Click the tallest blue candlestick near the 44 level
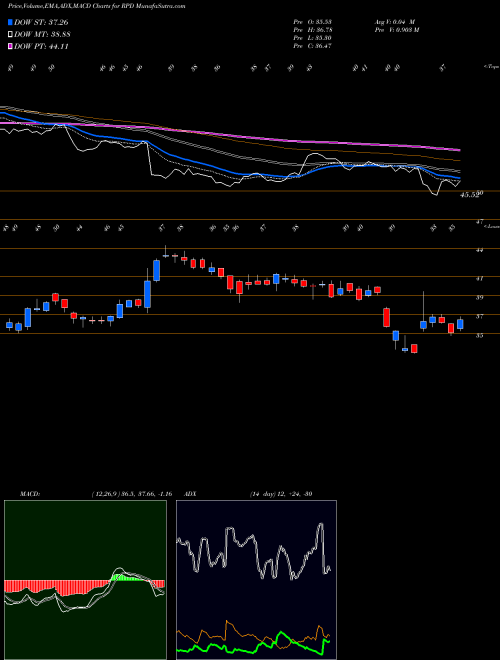Viewport: 500px width, 660px height. click(x=157, y=270)
